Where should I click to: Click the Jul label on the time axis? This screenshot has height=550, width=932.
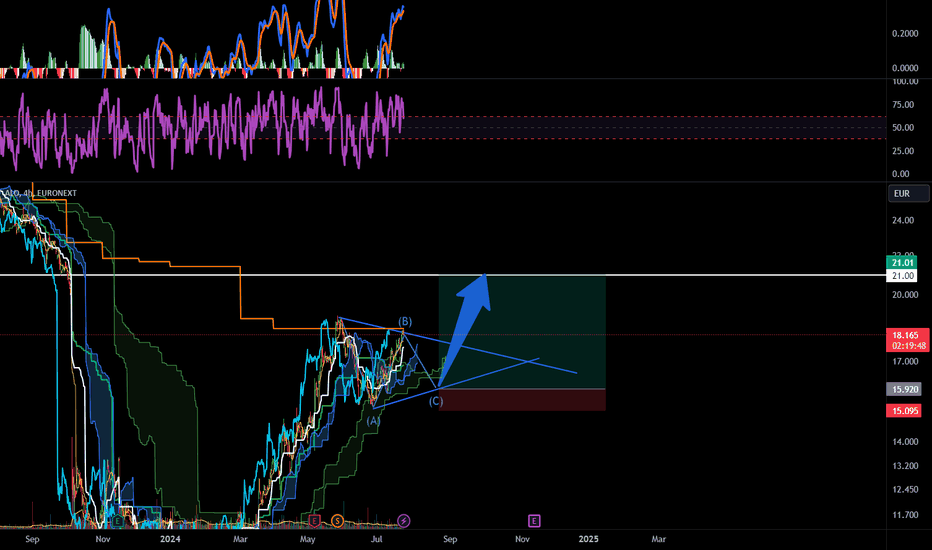pos(376,539)
